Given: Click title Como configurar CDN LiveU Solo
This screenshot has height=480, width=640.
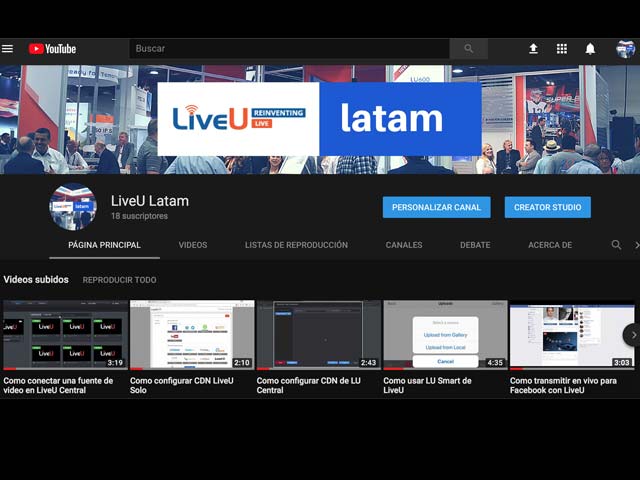Looking at the screenshot, I should (182, 385).
